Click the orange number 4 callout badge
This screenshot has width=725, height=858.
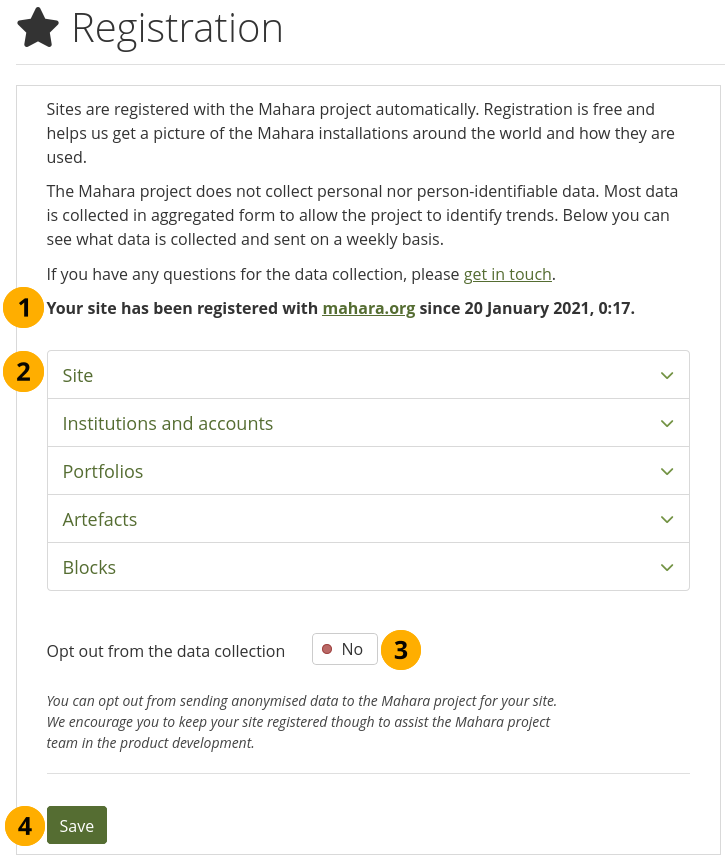point(24,826)
